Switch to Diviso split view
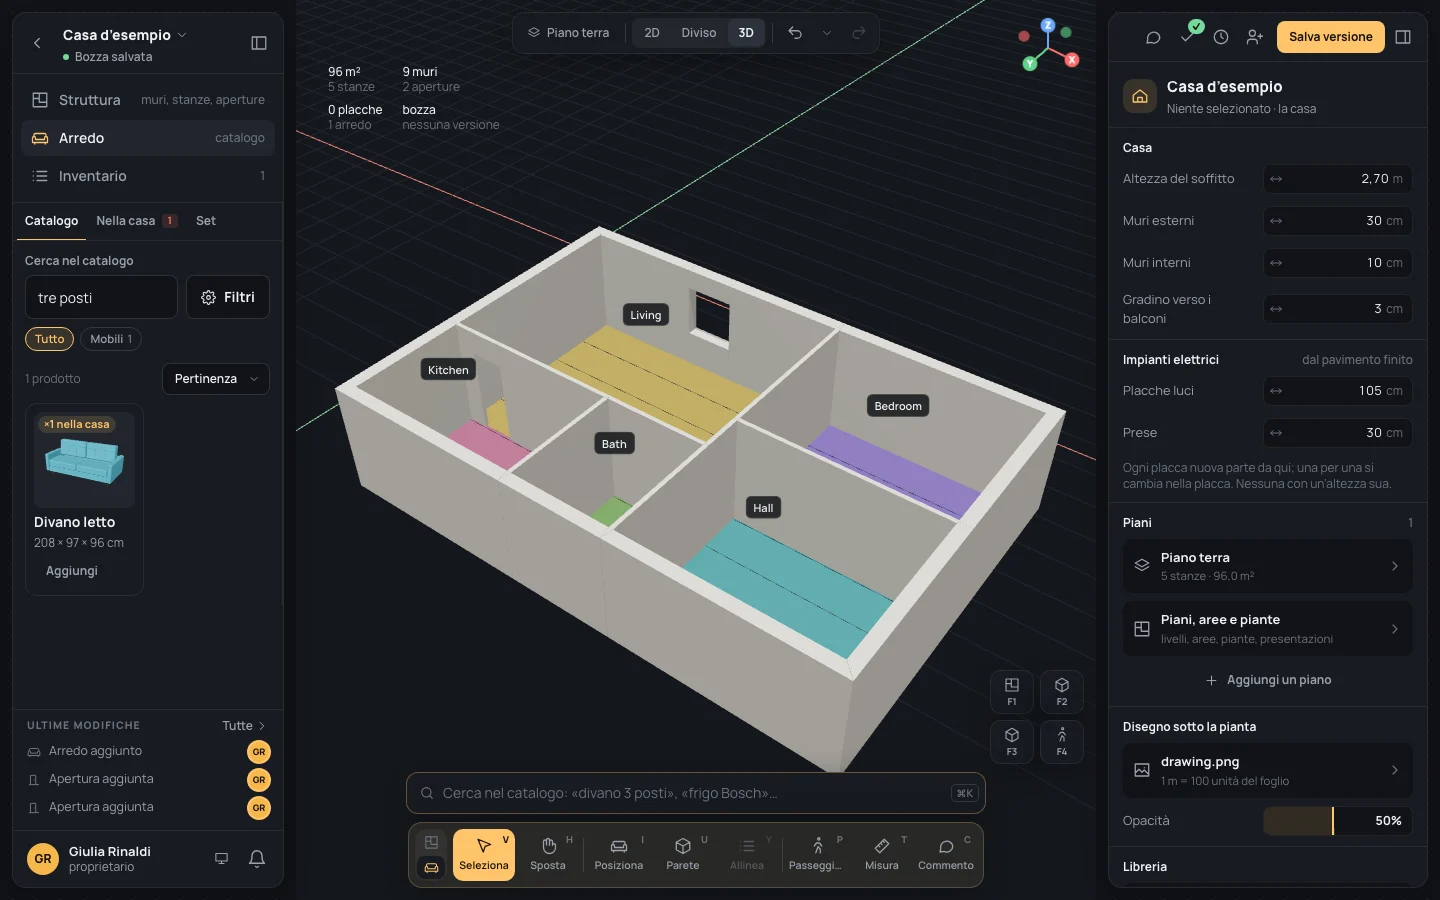Image resolution: width=1440 pixels, height=900 pixels. pos(699,33)
